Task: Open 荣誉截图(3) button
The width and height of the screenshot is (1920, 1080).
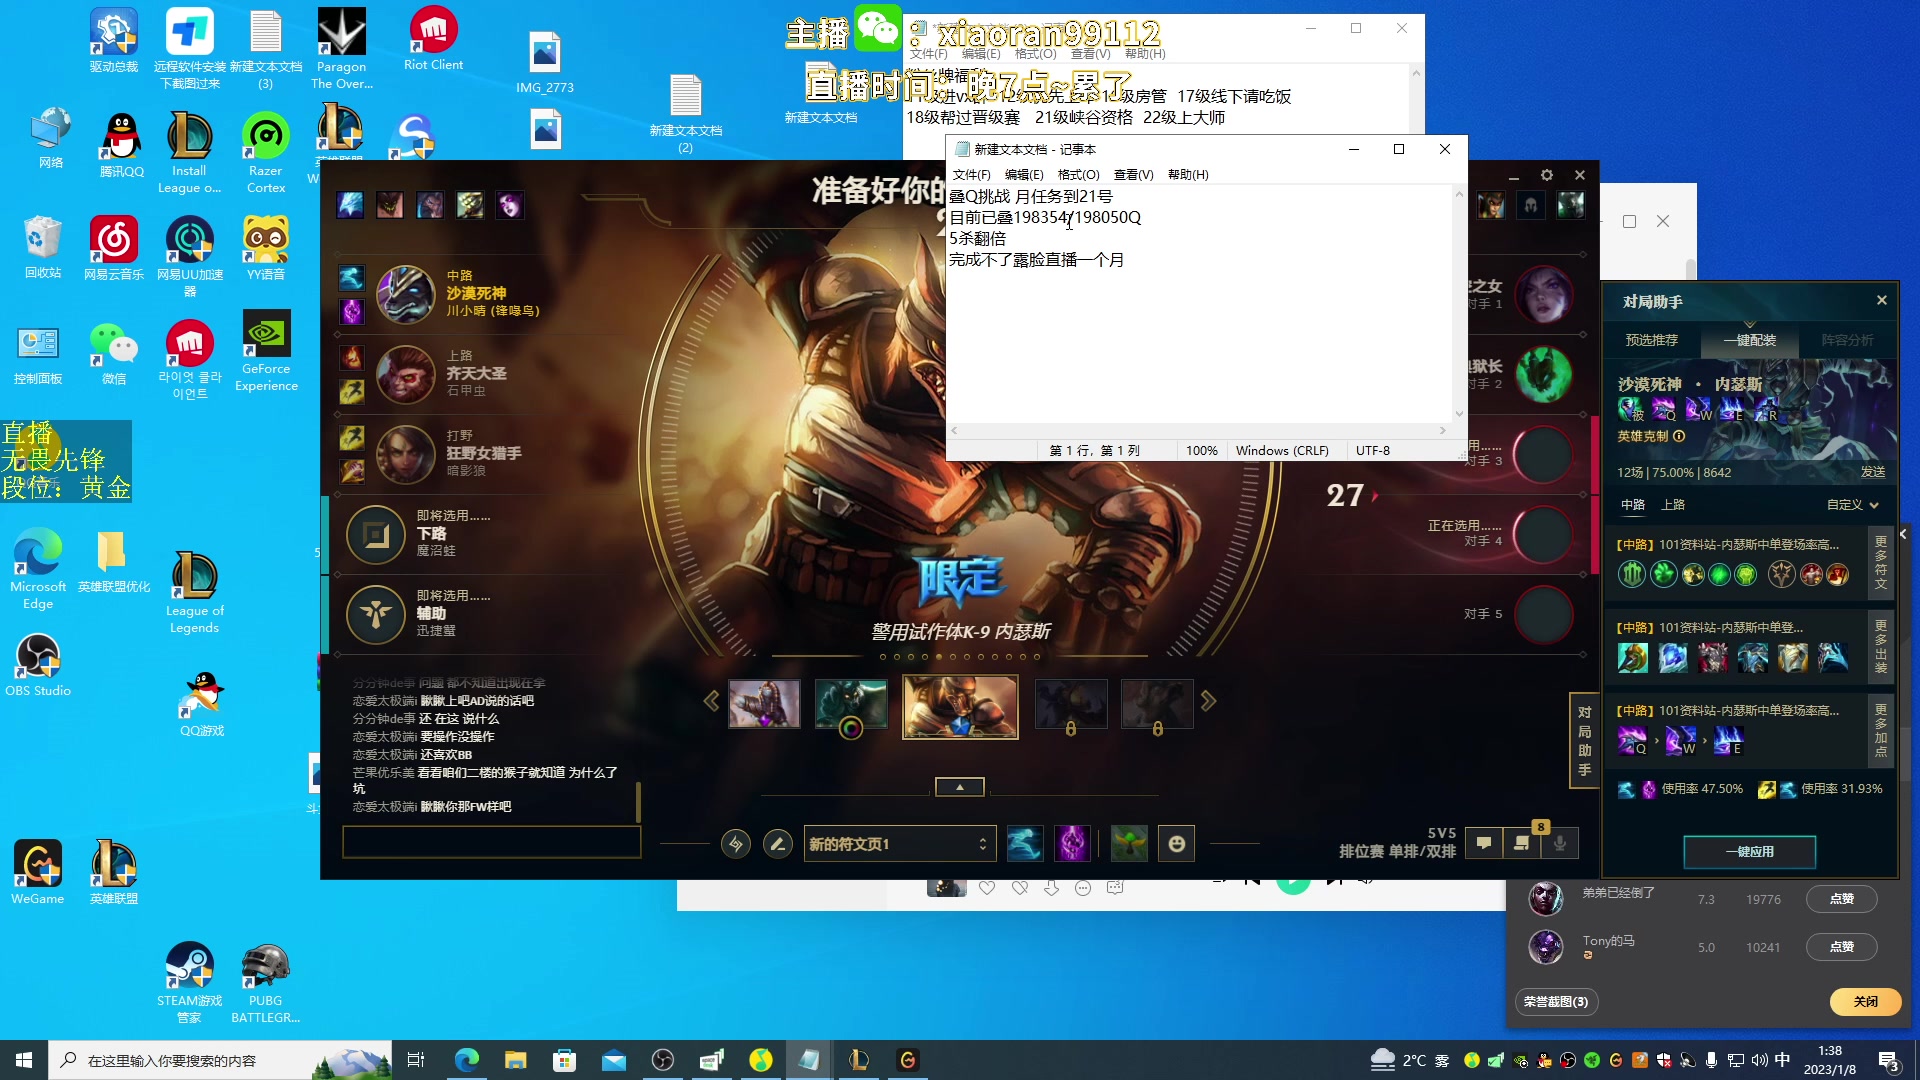Action: tap(1556, 1001)
